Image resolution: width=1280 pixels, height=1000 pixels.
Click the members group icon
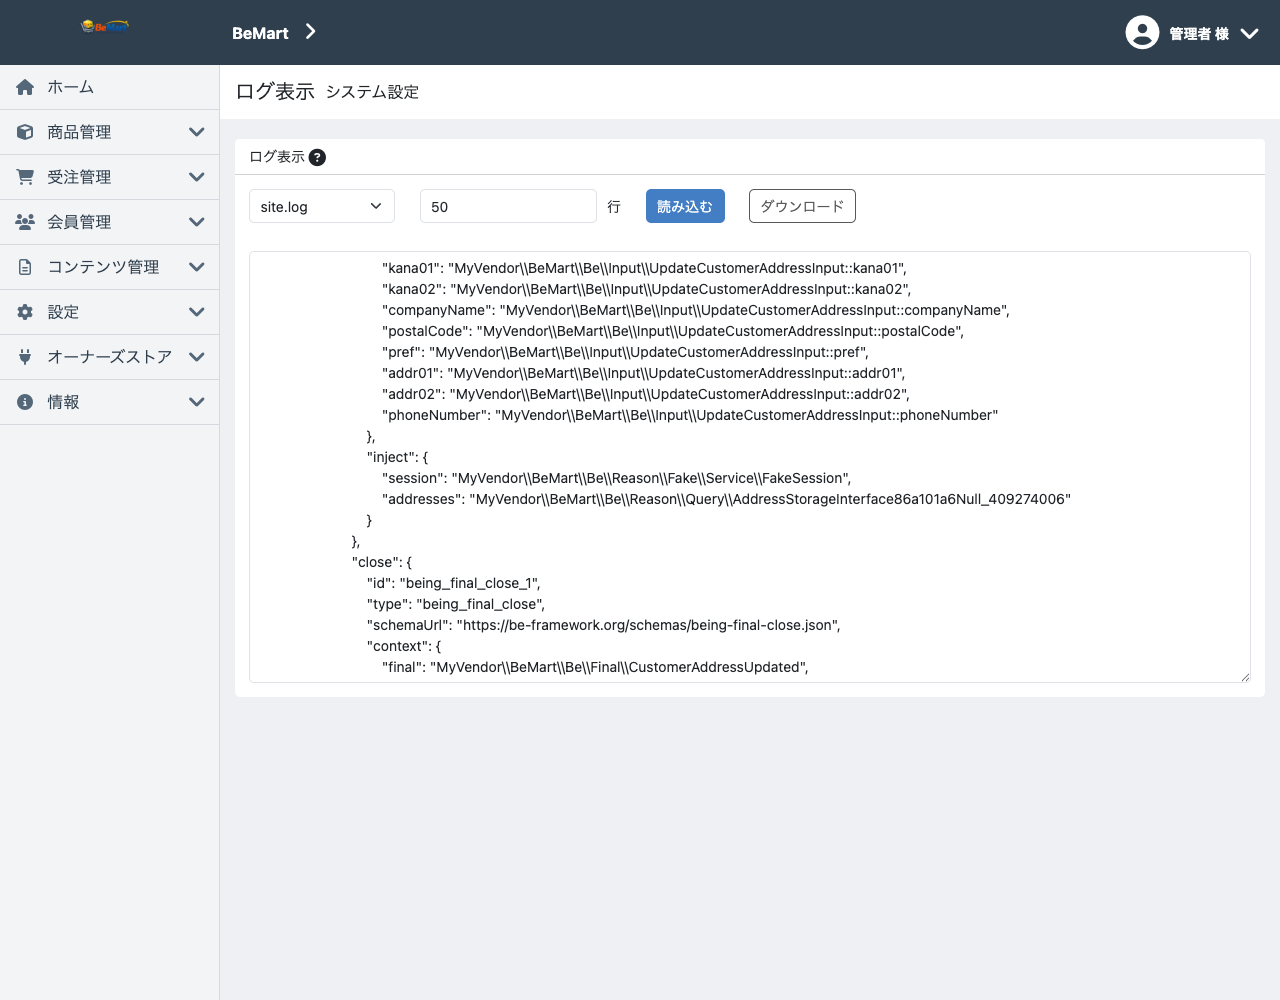[x=25, y=222]
